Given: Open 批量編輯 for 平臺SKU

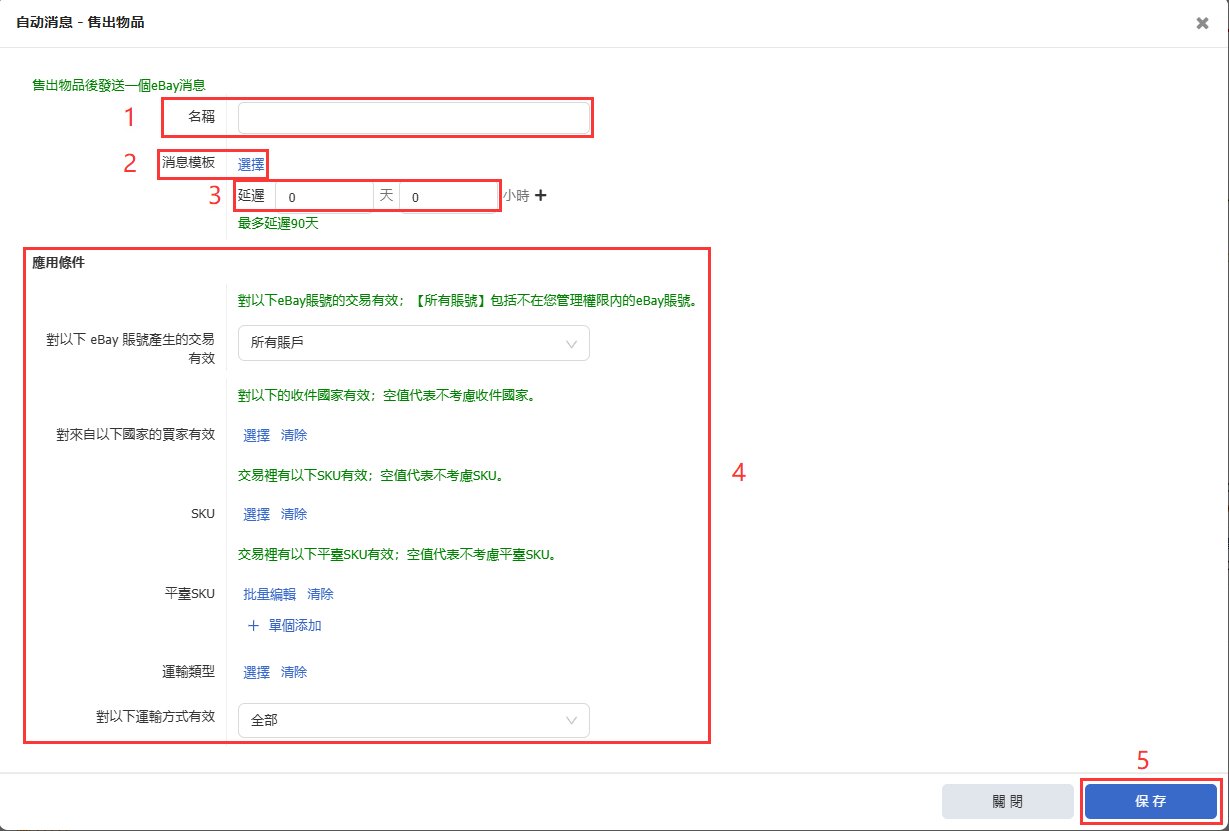Looking at the screenshot, I should click(270, 594).
